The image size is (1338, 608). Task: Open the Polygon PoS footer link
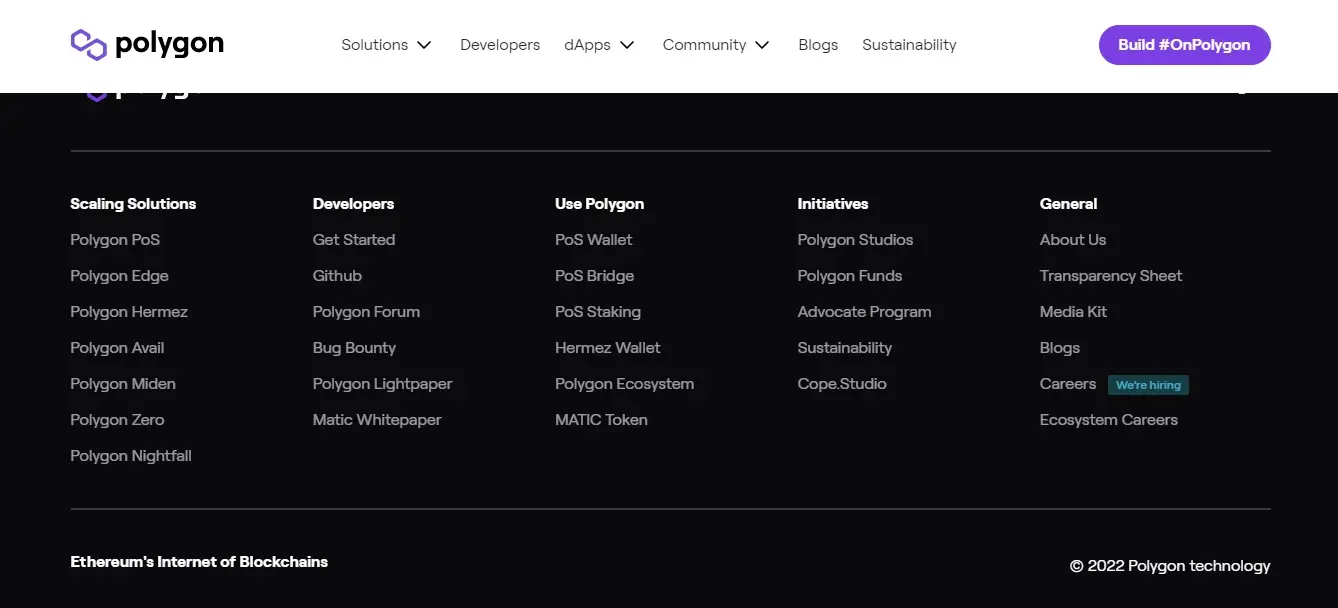[x=115, y=240]
